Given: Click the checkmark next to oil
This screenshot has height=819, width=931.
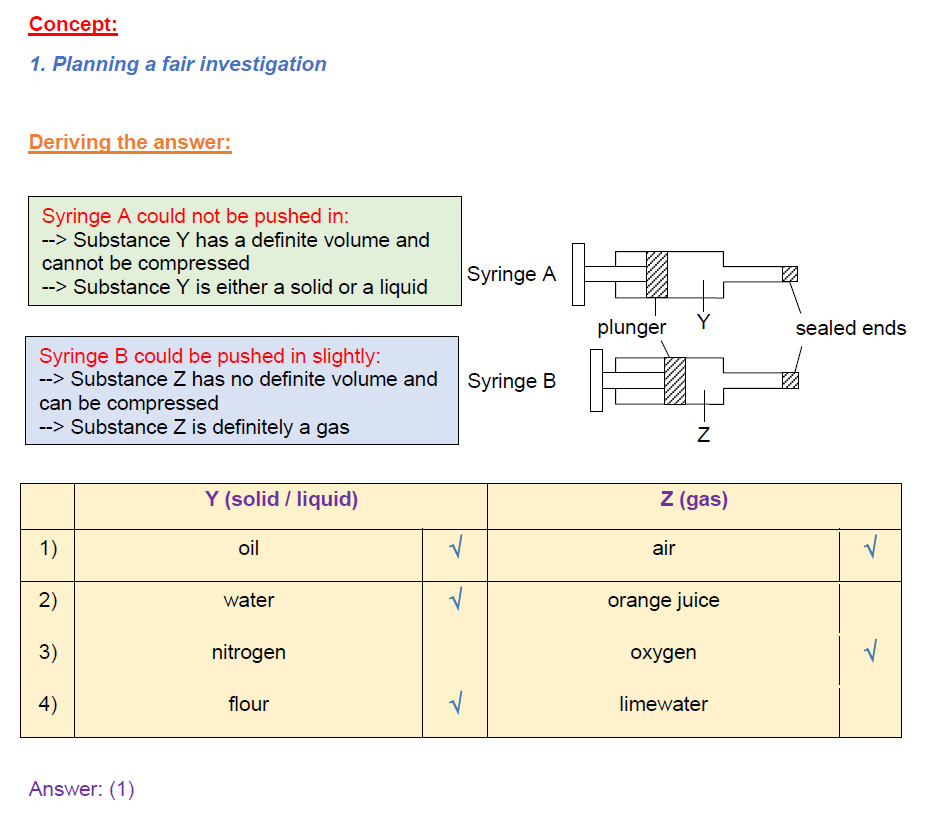Looking at the screenshot, I should [456, 547].
